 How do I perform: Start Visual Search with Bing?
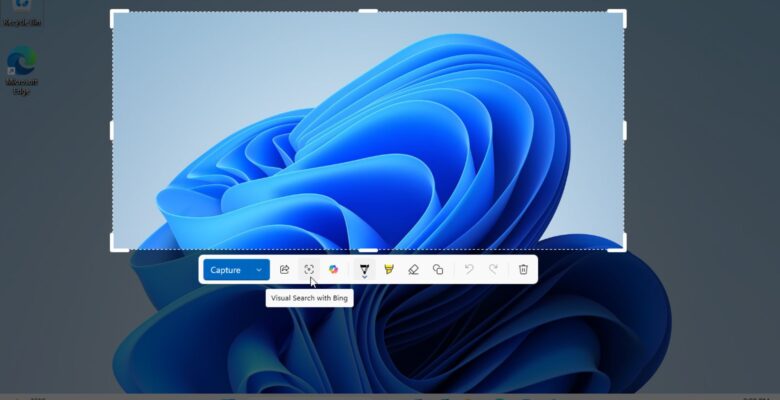click(309, 270)
